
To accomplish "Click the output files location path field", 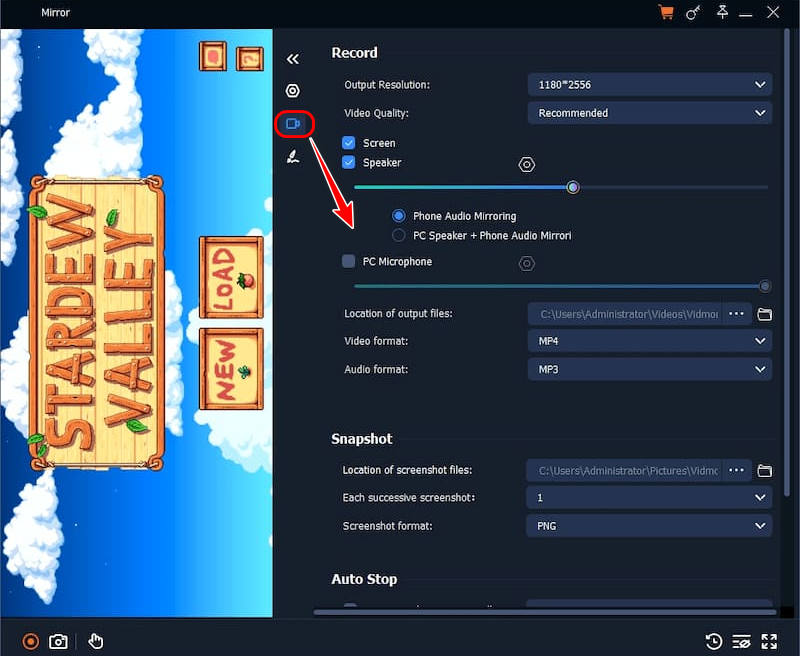I will (x=626, y=314).
